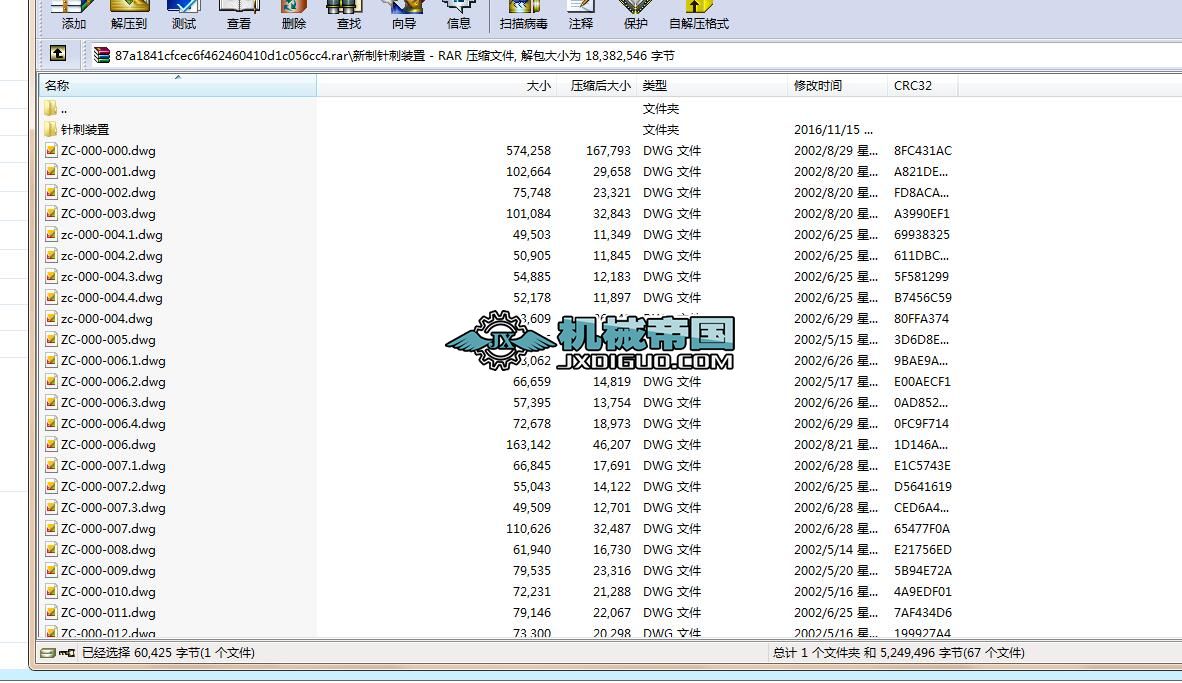1182x683 pixels.
Task: Sort by Modified time (修改时间) column header
Action: click(x=838, y=85)
